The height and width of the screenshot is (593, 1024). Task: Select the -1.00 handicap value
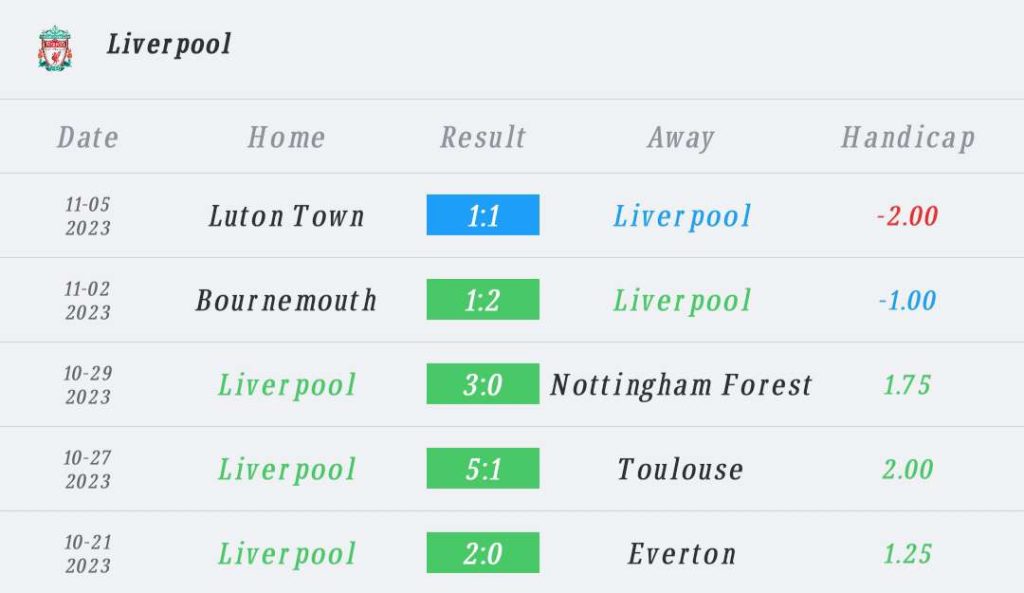[908, 300]
